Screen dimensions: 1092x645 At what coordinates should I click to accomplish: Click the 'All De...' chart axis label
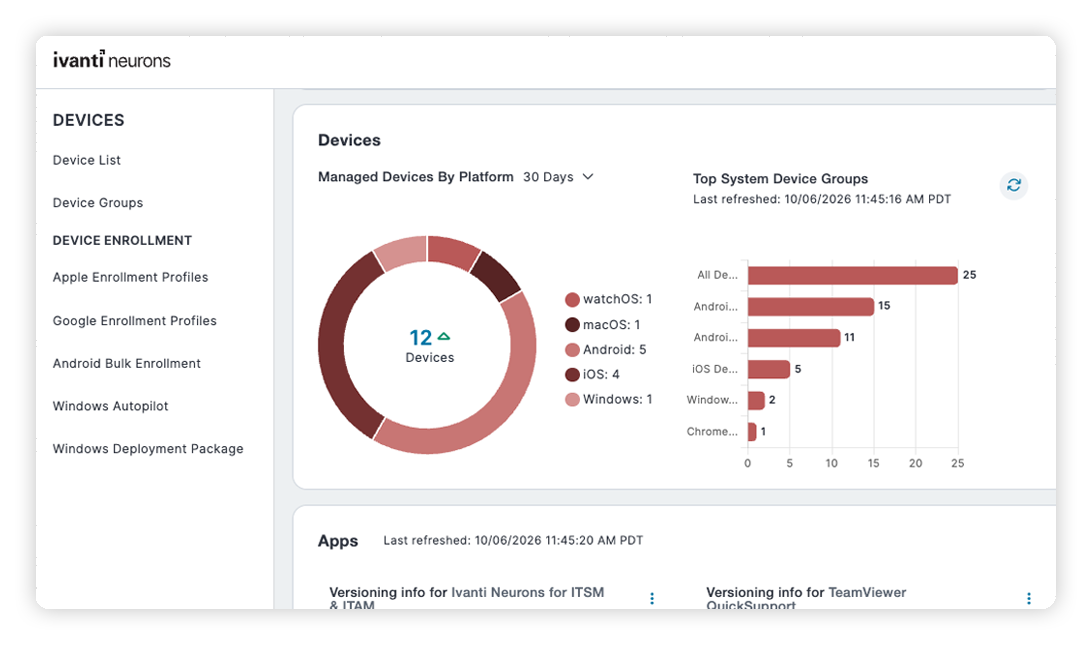[717, 275]
